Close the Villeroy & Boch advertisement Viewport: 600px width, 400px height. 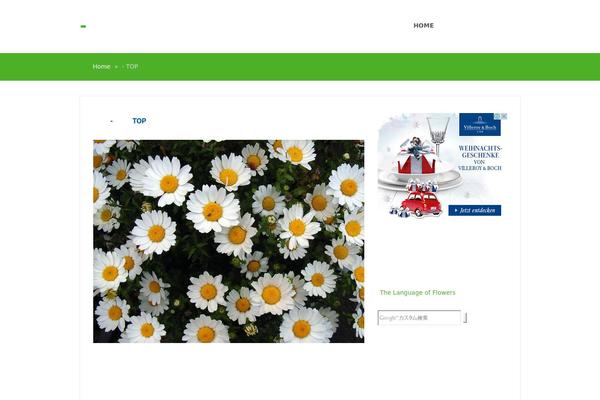click(504, 116)
